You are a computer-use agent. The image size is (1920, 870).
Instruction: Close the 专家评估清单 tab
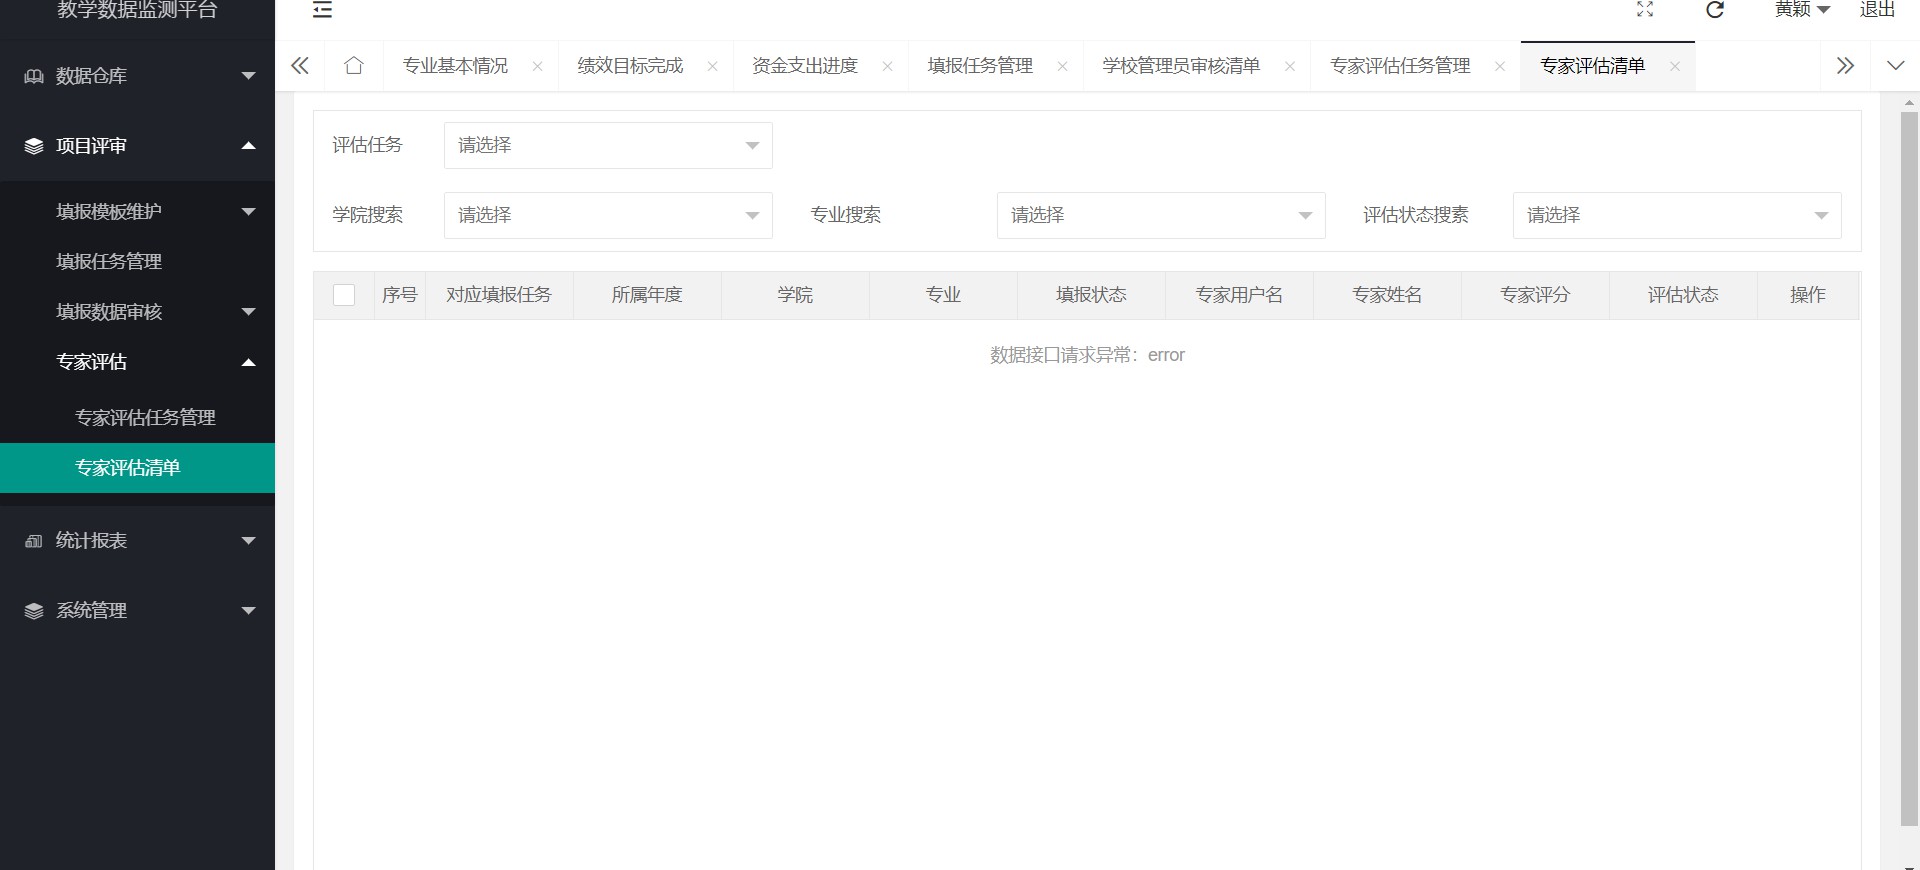(x=1674, y=66)
